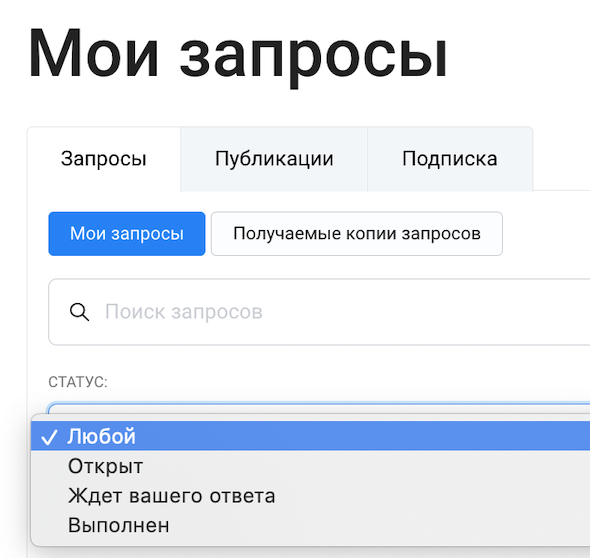Click the search magnifier icon

tap(79, 312)
